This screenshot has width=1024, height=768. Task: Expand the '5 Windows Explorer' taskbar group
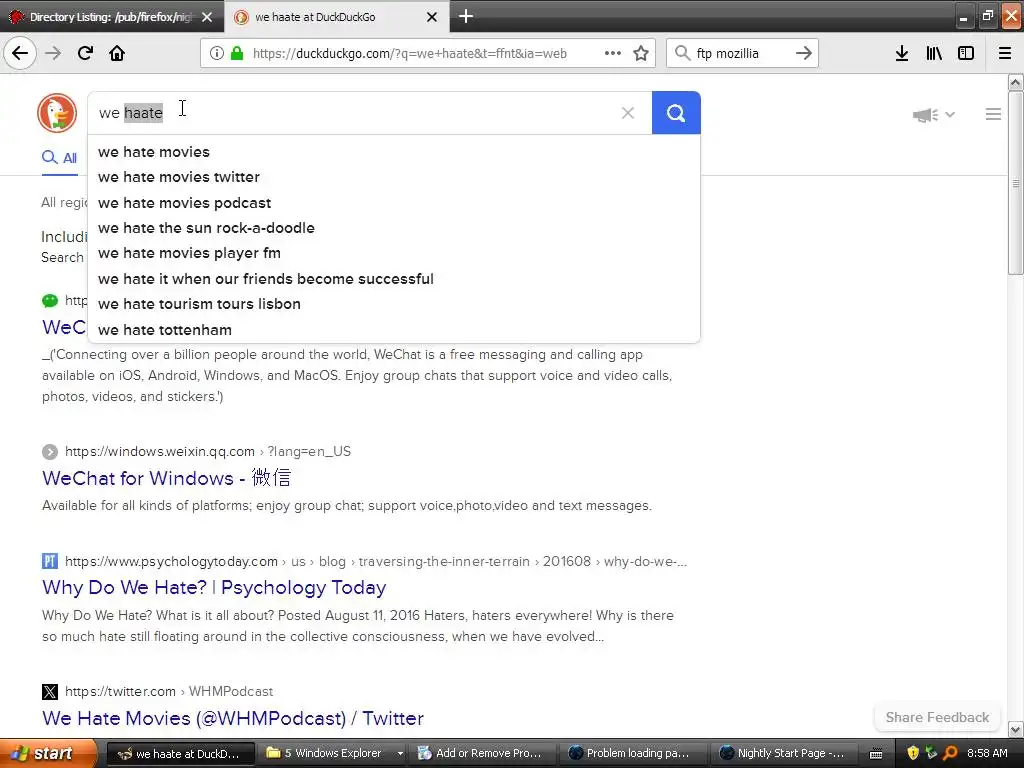pyautogui.click(x=335, y=754)
